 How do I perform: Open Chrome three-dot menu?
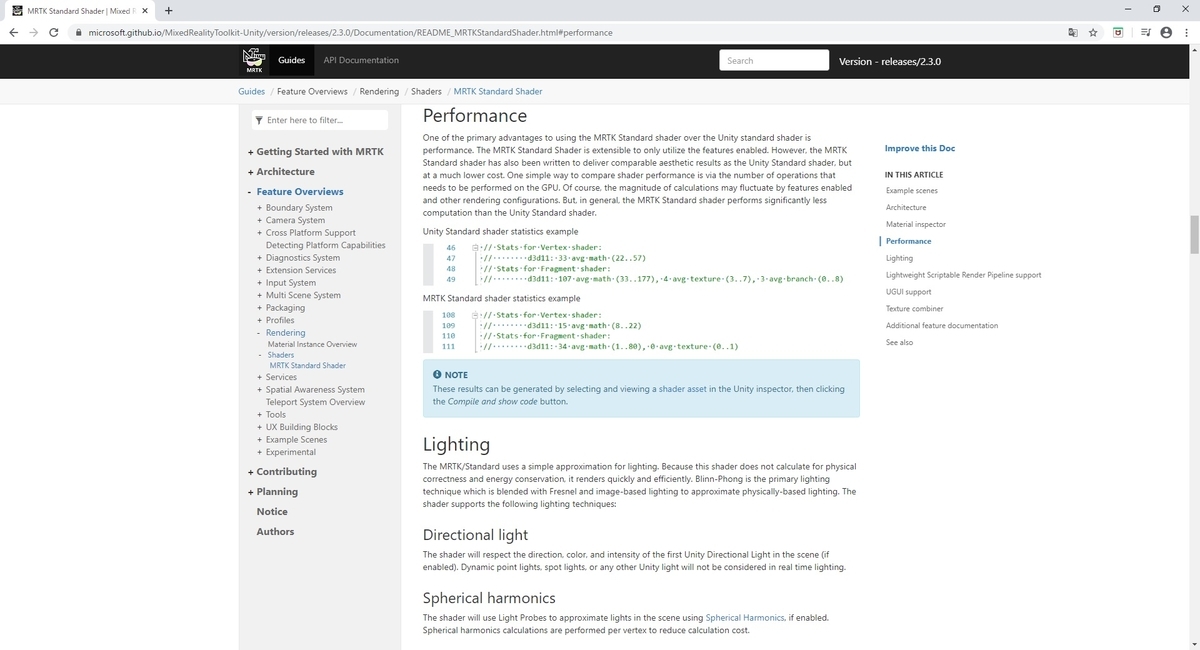(x=1187, y=32)
